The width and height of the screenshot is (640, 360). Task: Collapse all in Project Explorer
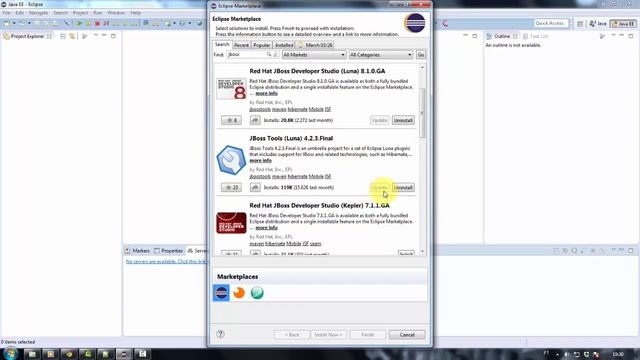tap(63, 36)
